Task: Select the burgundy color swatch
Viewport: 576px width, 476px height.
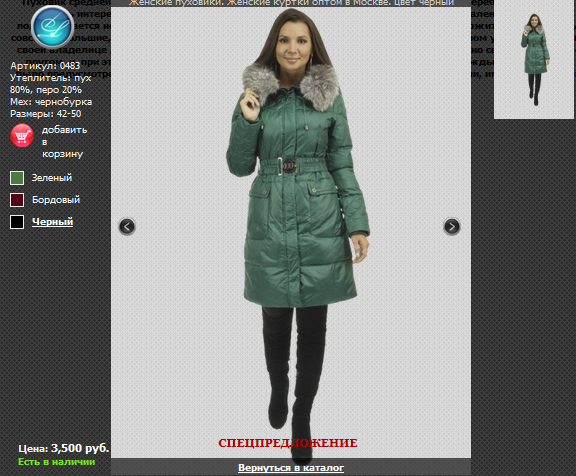Action: [x=17, y=200]
